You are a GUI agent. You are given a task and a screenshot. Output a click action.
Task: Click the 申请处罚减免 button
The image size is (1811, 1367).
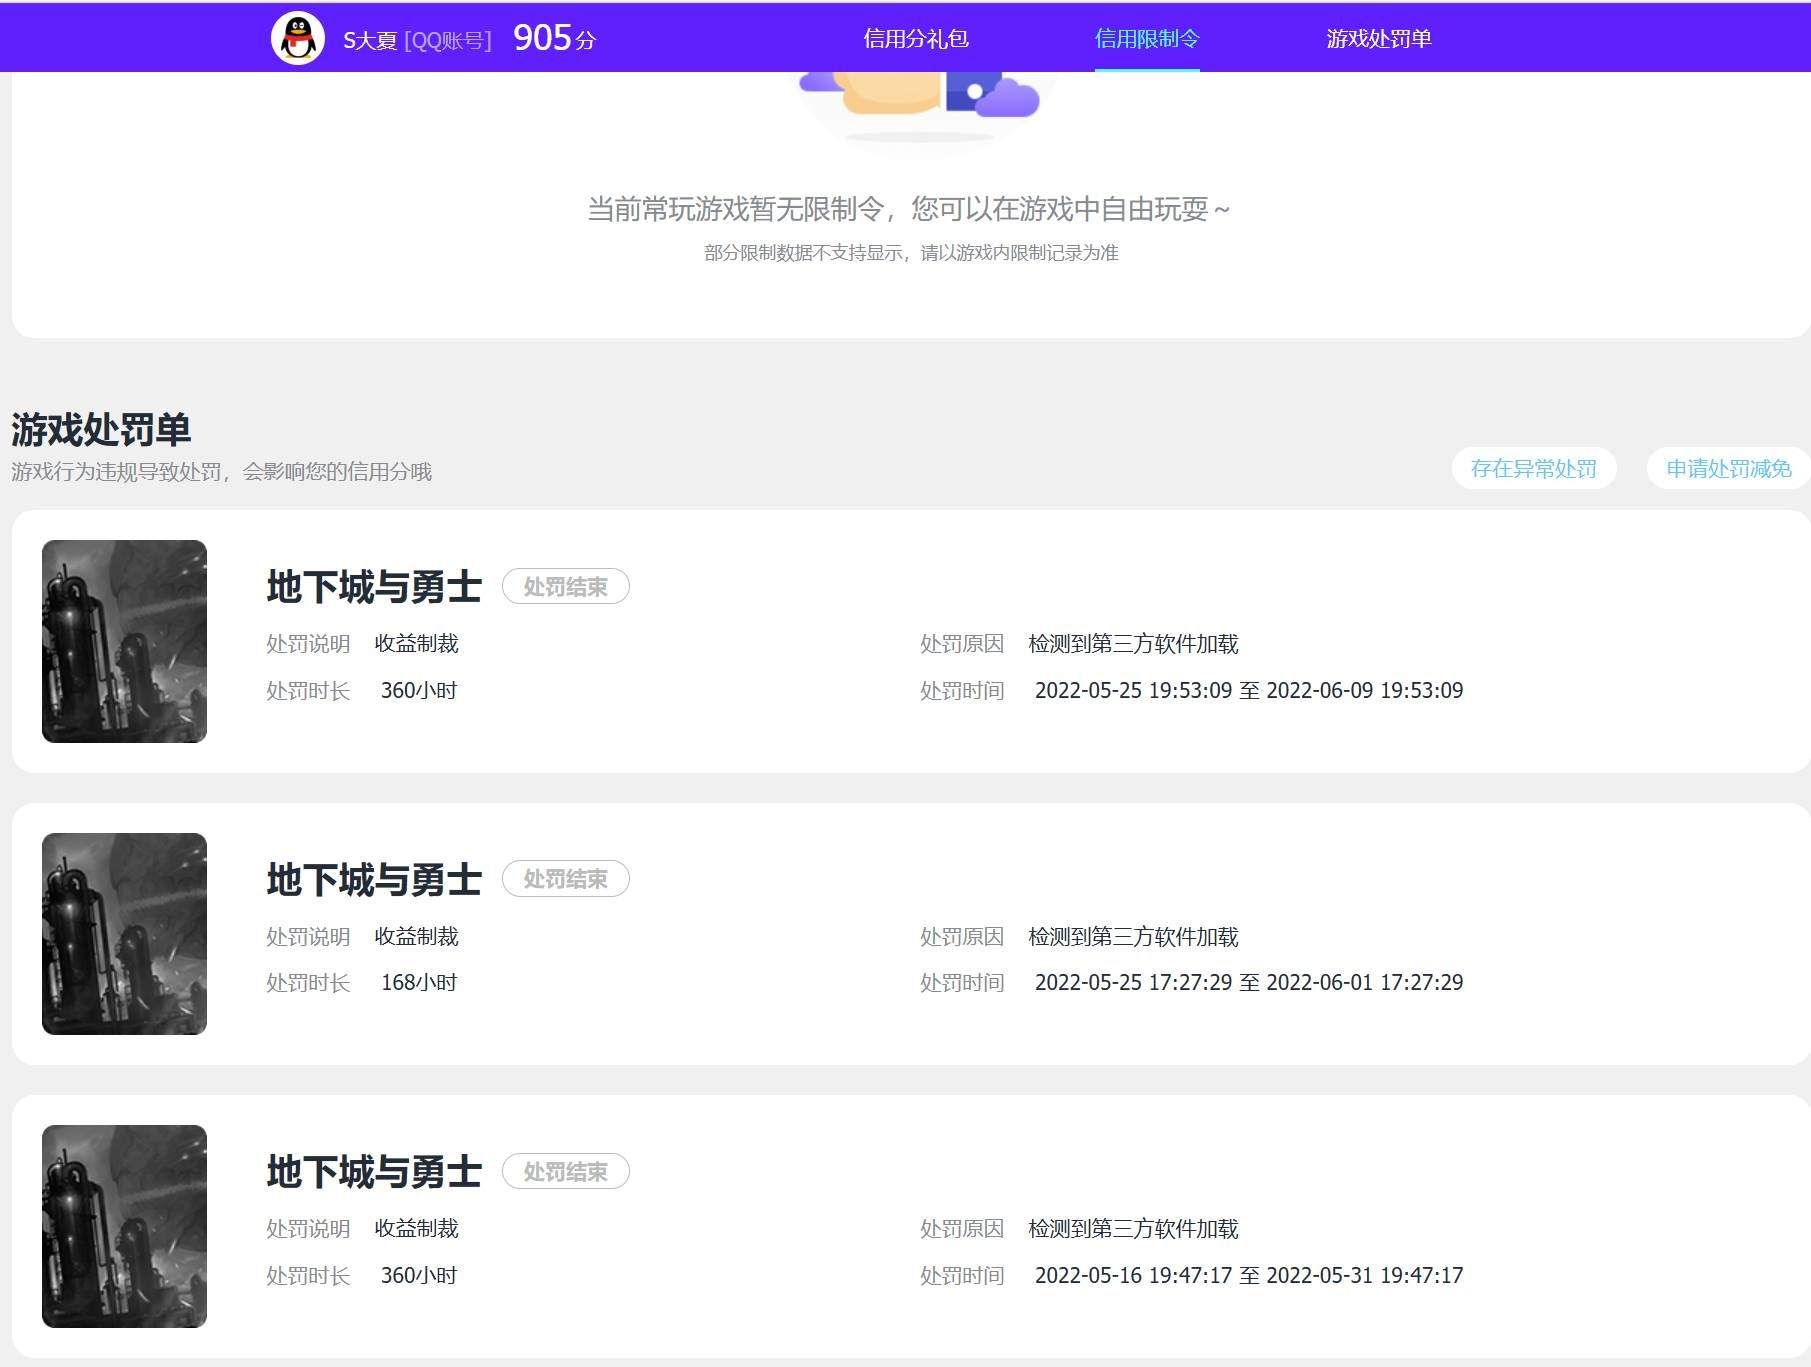(1728, 468)
